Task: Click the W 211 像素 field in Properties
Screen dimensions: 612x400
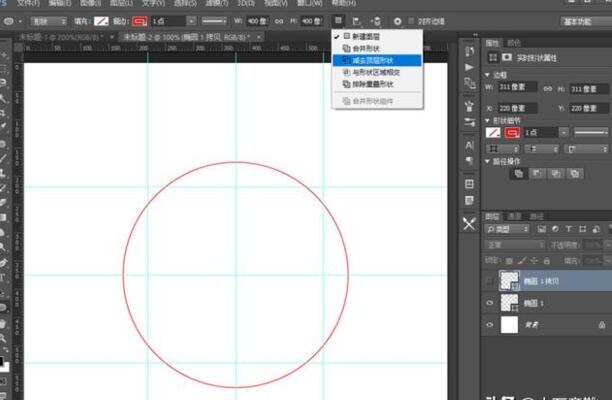Action: [x=518, y=87]
